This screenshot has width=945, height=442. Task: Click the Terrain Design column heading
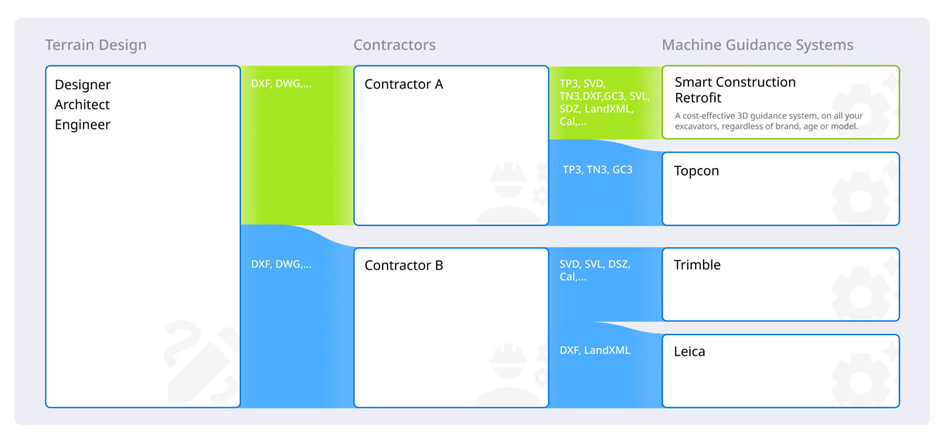pyautogui.click(x=96, y=45)
